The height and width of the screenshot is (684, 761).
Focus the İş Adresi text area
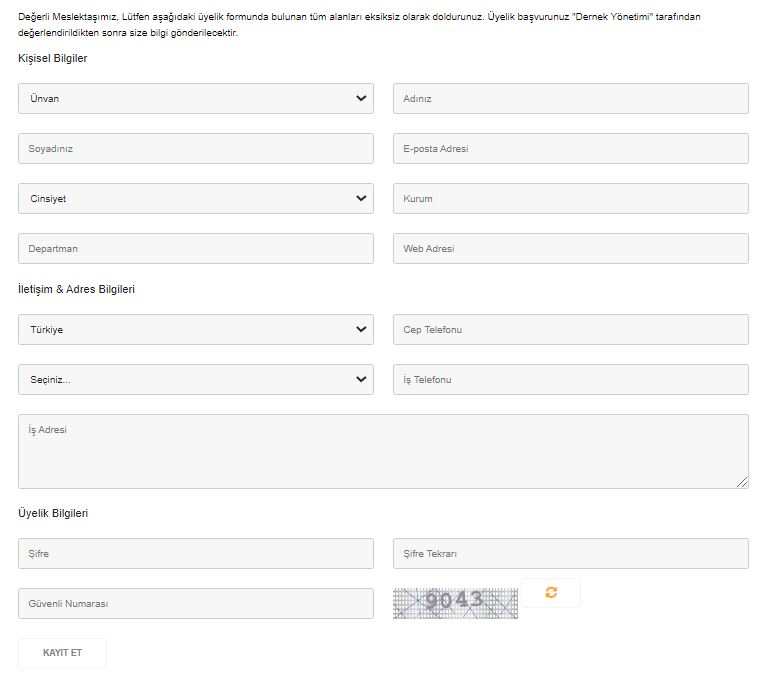pos(383,451)
